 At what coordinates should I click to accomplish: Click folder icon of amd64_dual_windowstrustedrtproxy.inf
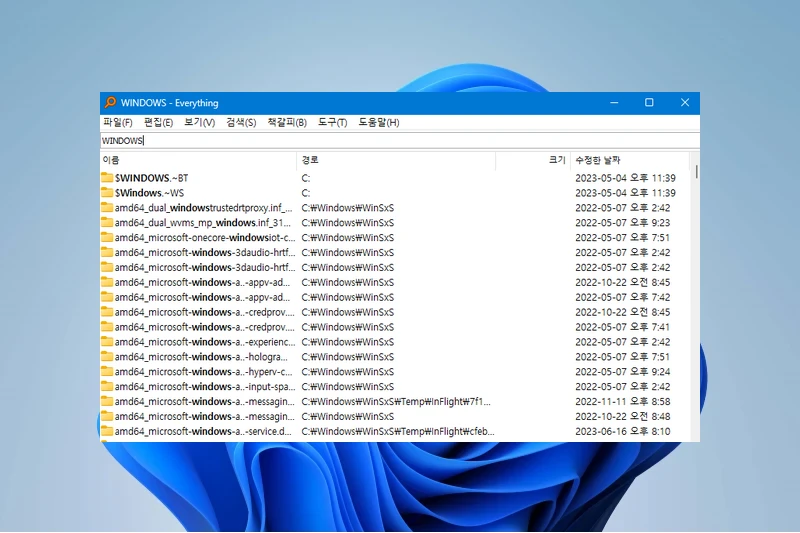tap(107, 207)
